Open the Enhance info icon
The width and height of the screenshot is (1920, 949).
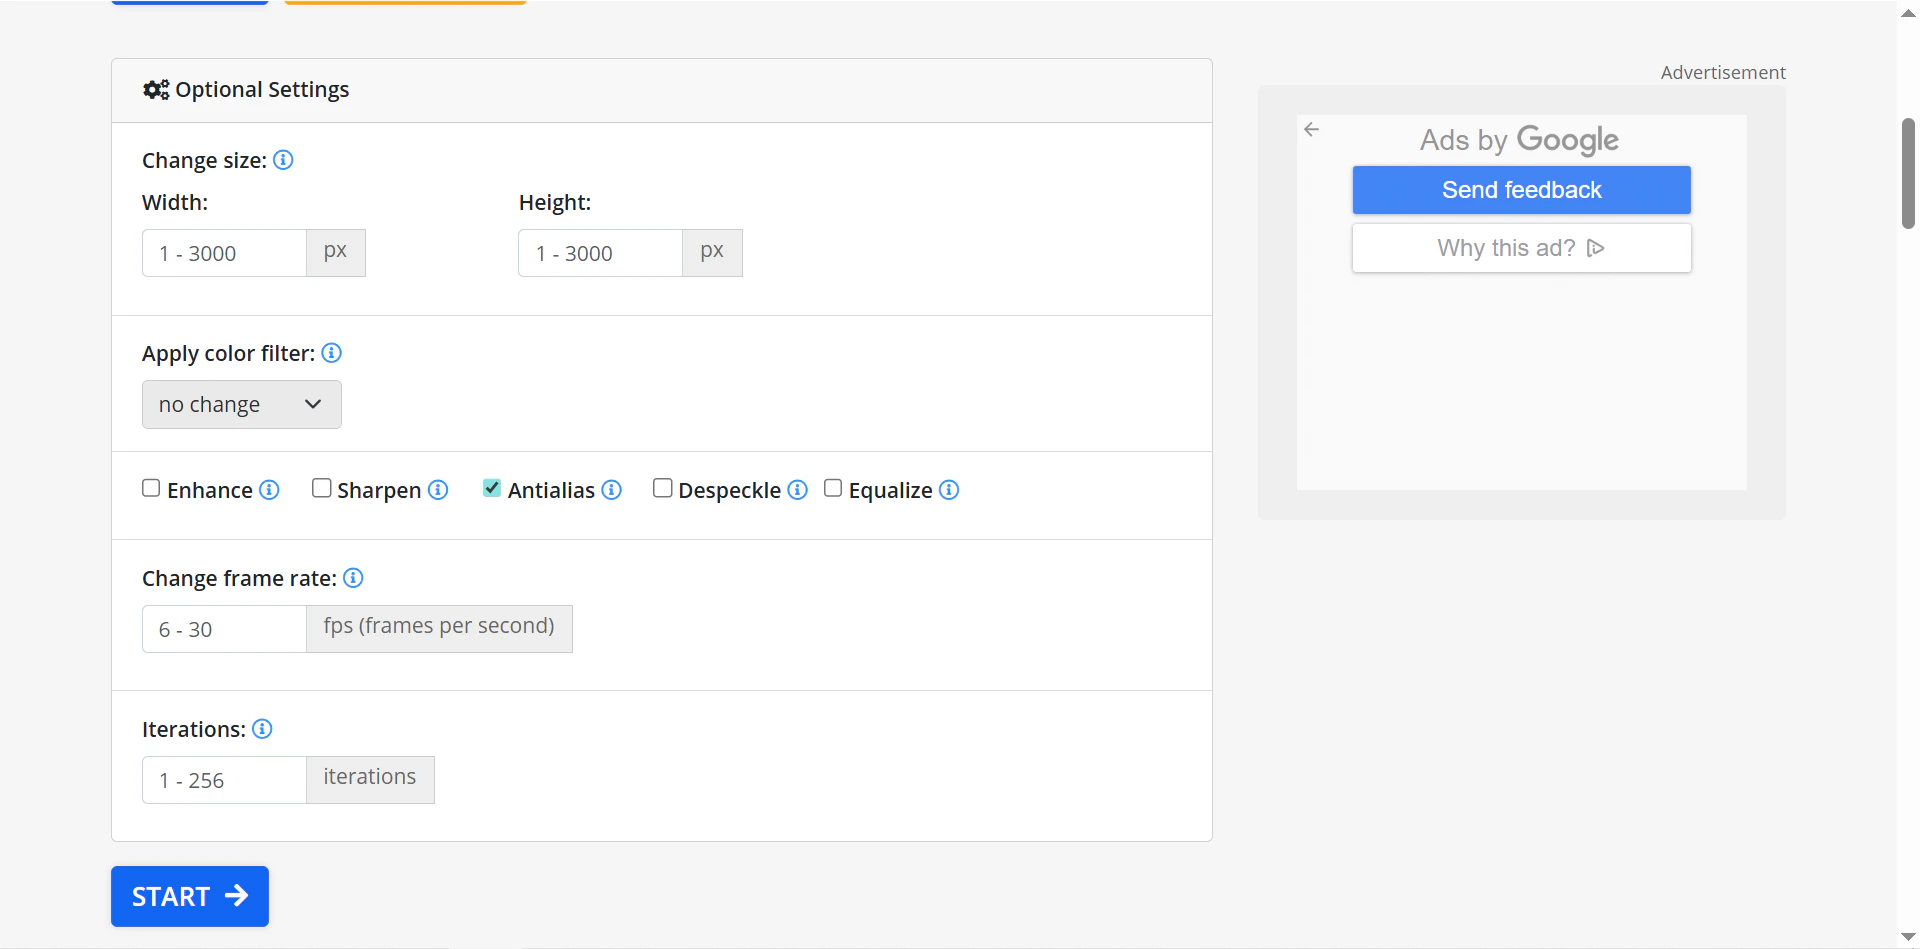point(269,490)
